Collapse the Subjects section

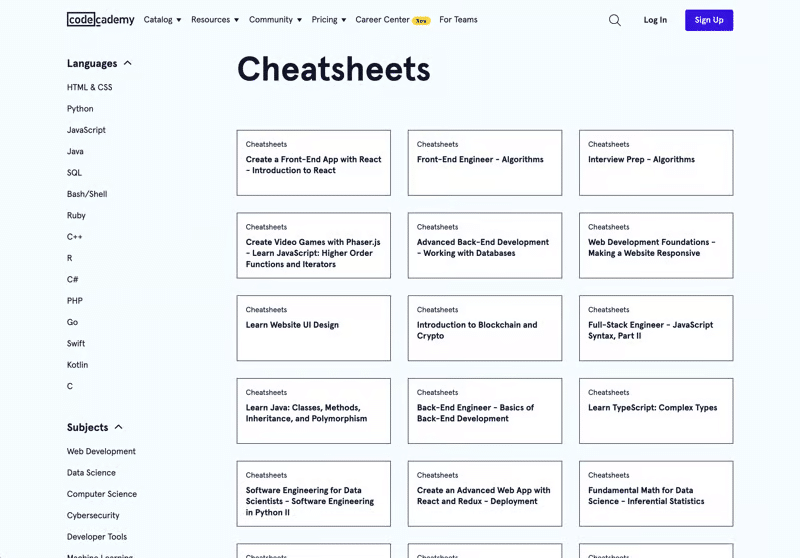pos(94,427)
